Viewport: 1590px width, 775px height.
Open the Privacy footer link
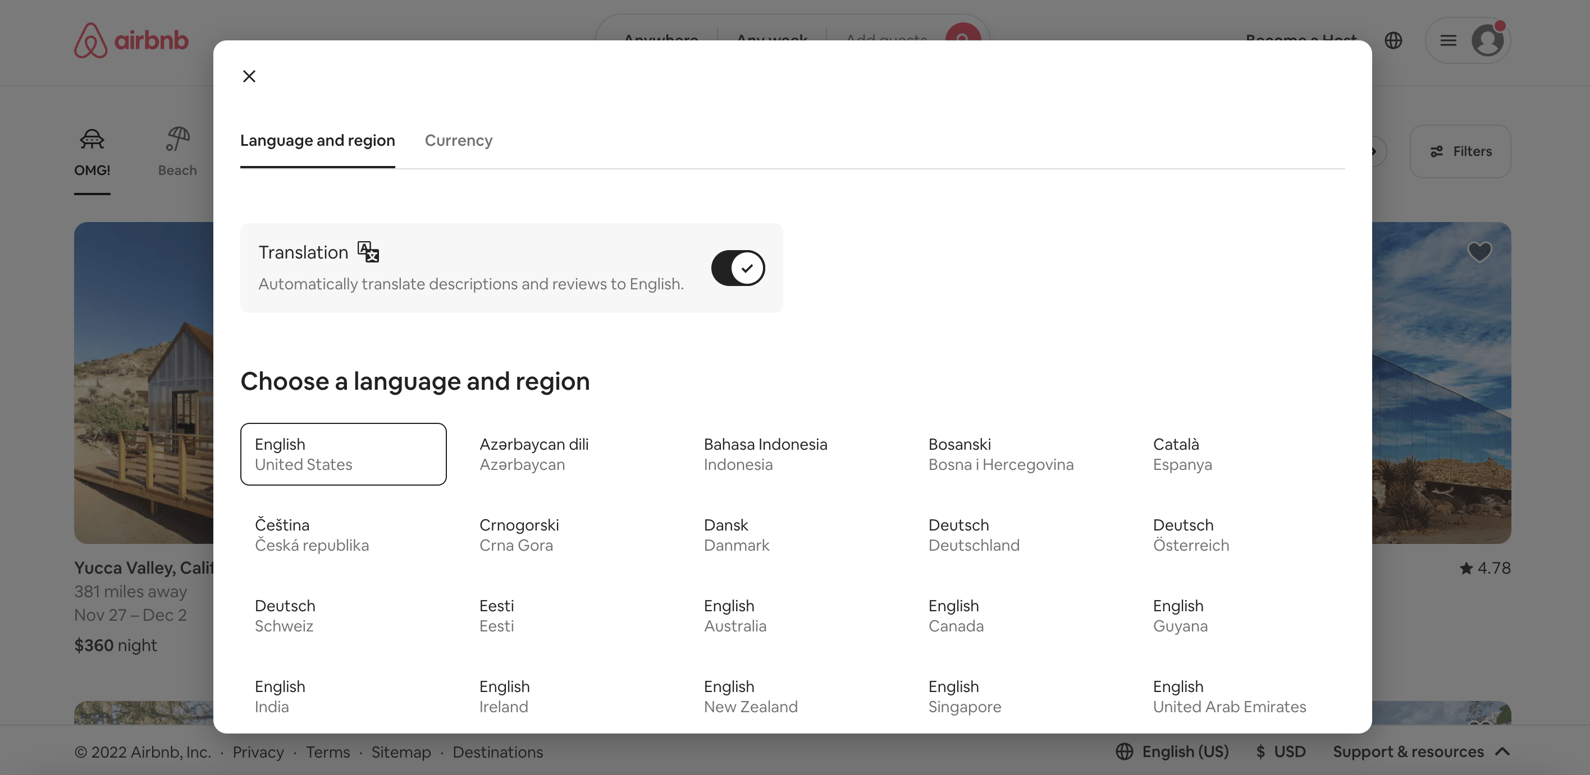[x=258, y=752]
